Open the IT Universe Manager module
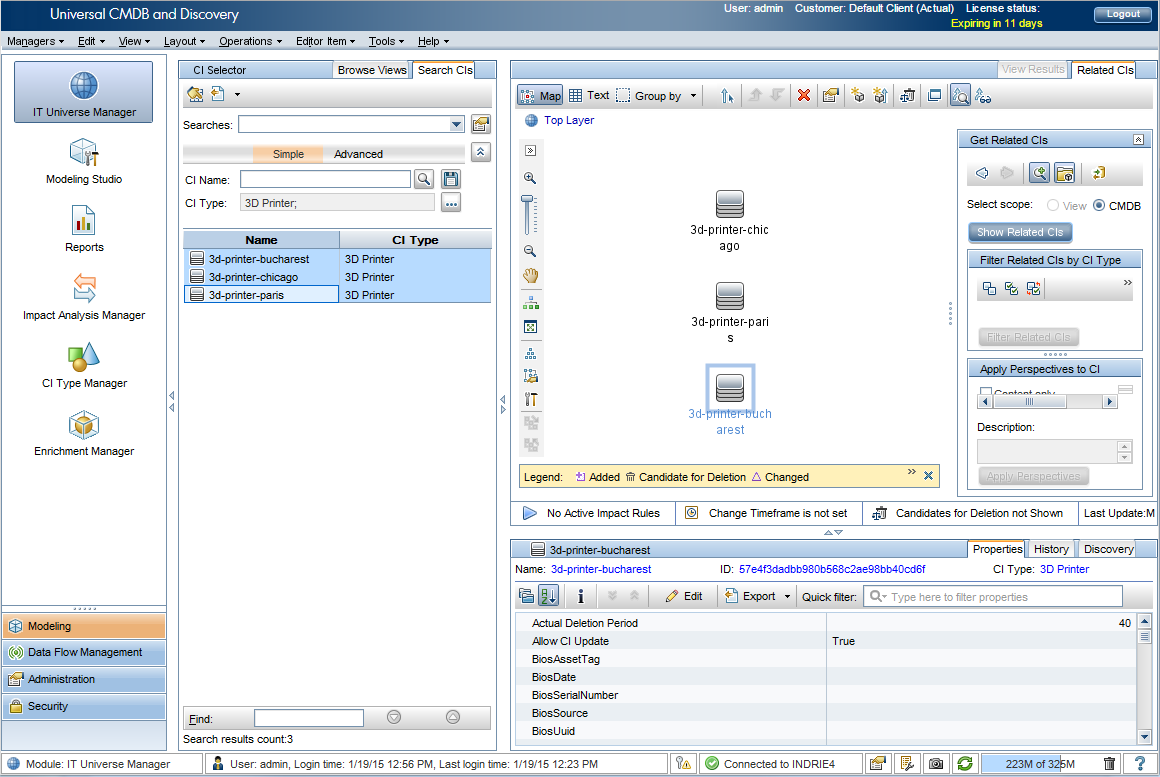The width and height of the screenshot is (1160, 777). click(84, 92)
